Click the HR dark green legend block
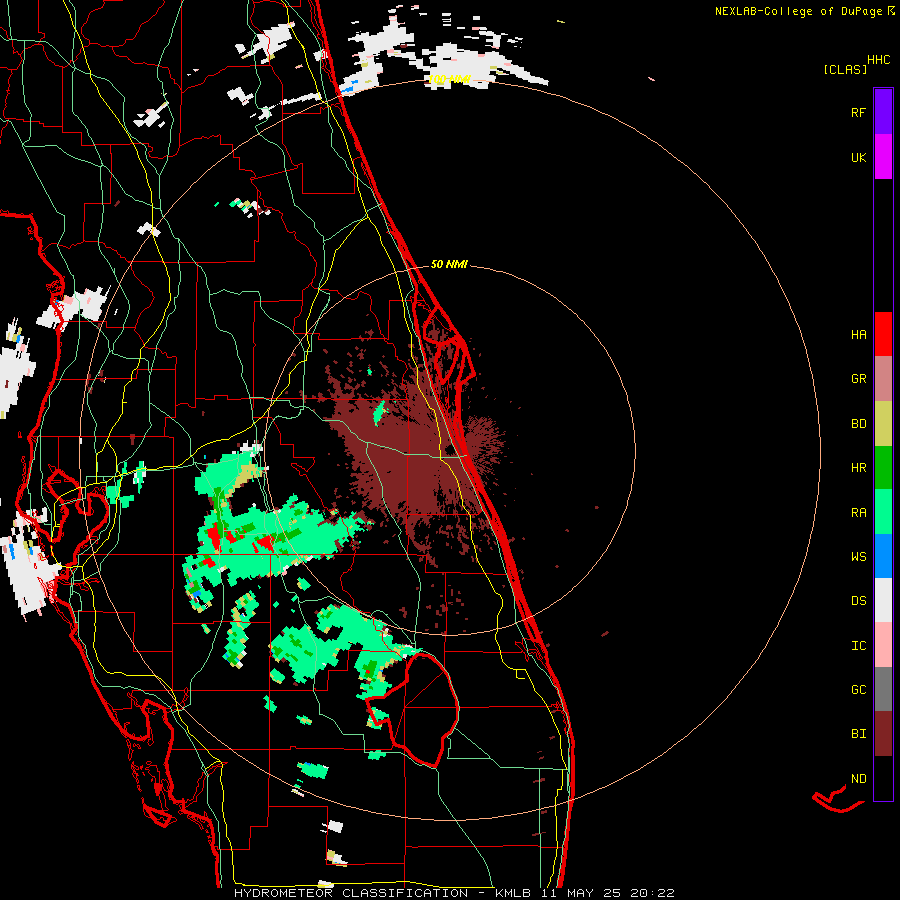This screenshot has width=900, height=900. [883, 468]
